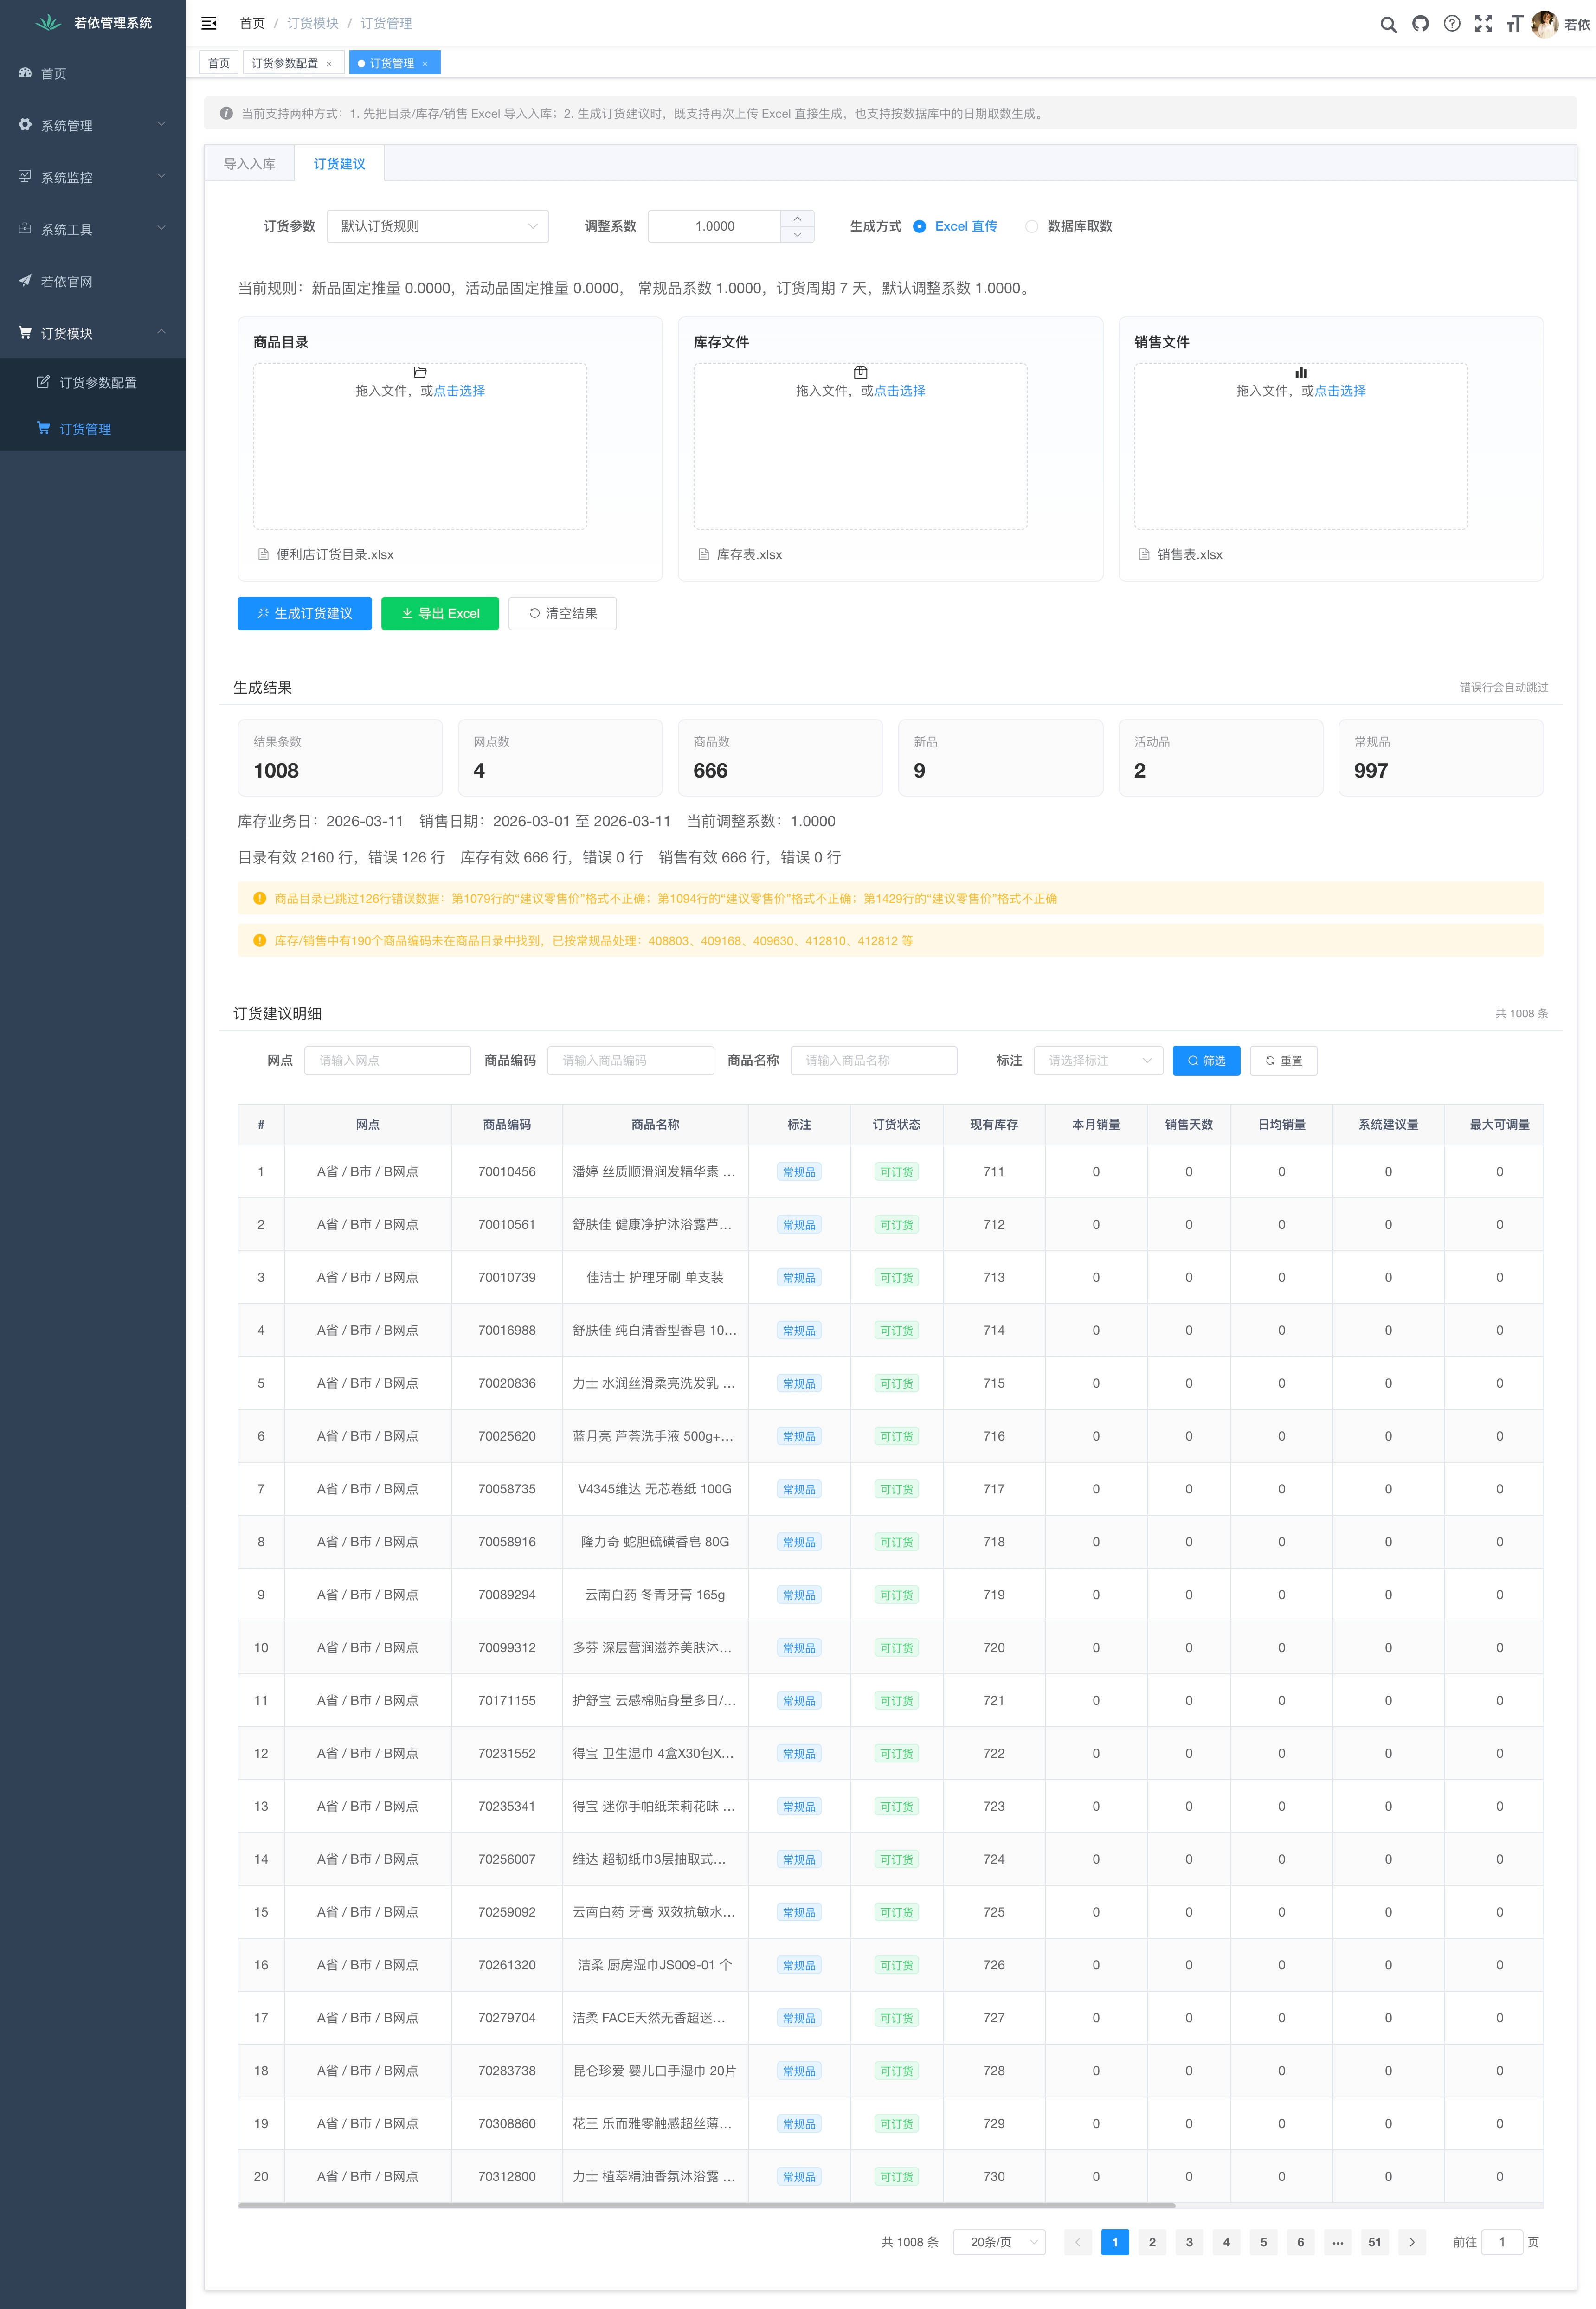Click product code 70010456 cell

507,1171
